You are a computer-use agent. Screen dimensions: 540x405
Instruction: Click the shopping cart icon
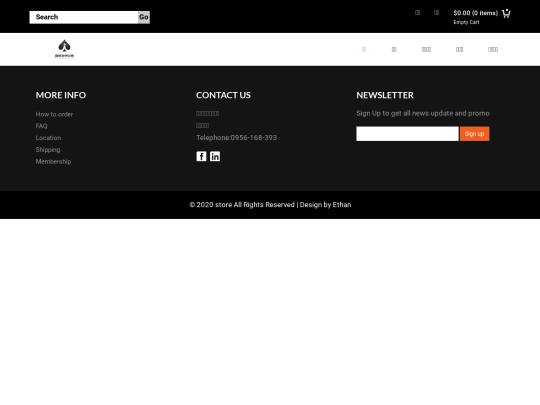pyautogui.click(x=506, y=13)
